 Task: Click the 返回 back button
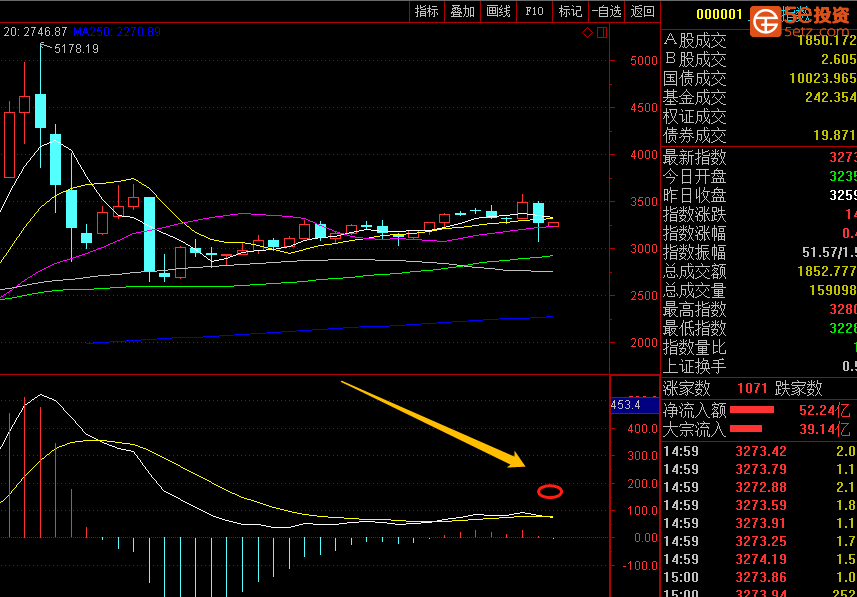[x=642, y=11]
